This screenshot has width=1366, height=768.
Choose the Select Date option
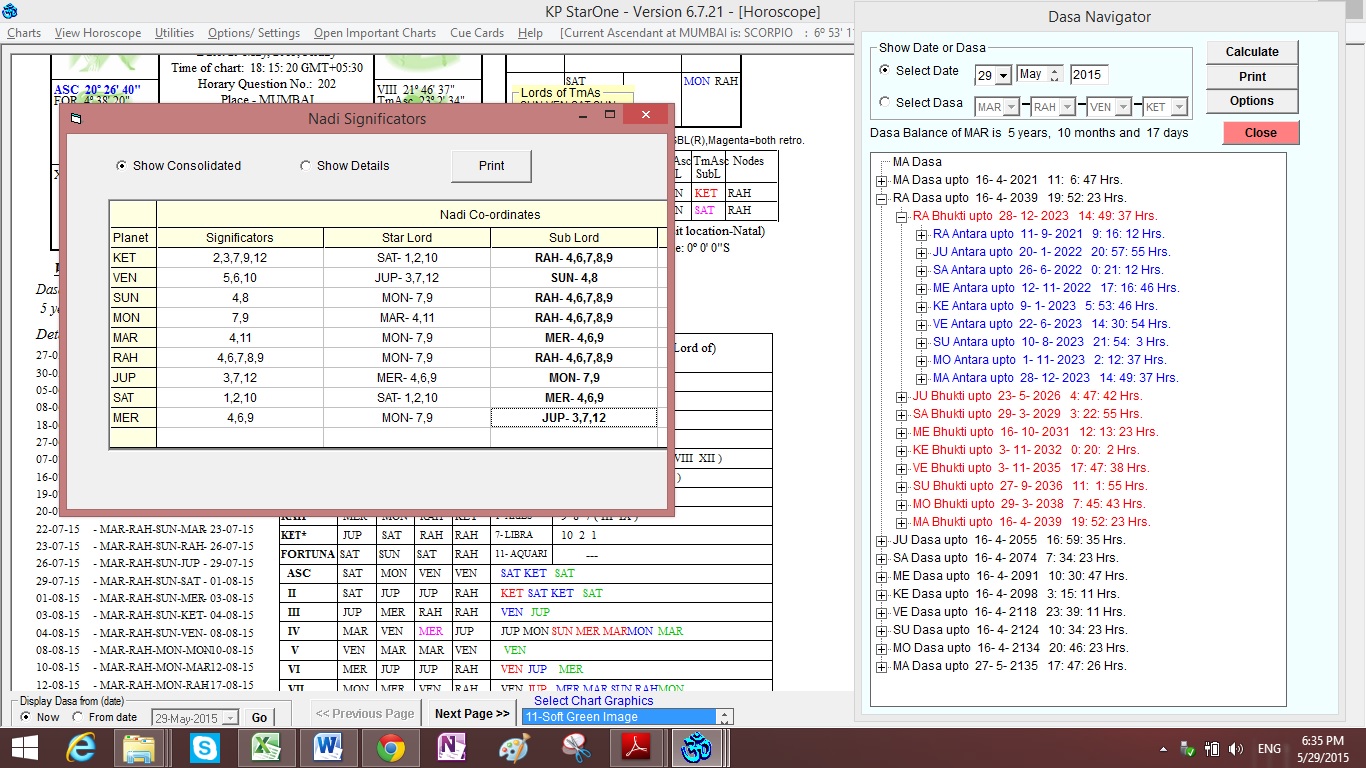pyautogui.click(x=884, y=71)
